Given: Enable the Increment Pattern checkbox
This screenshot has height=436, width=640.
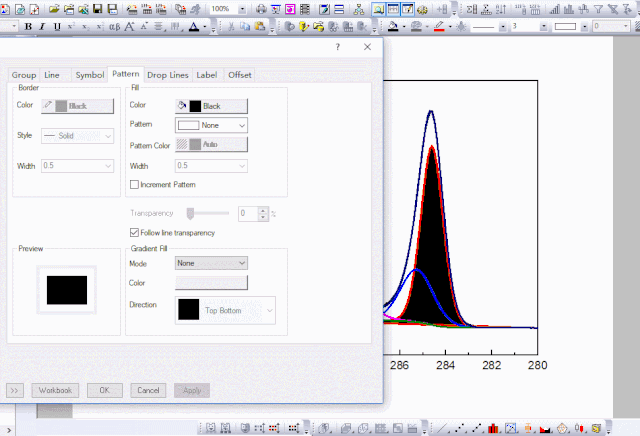Looking at the screenshot, I should click(135, 184).
